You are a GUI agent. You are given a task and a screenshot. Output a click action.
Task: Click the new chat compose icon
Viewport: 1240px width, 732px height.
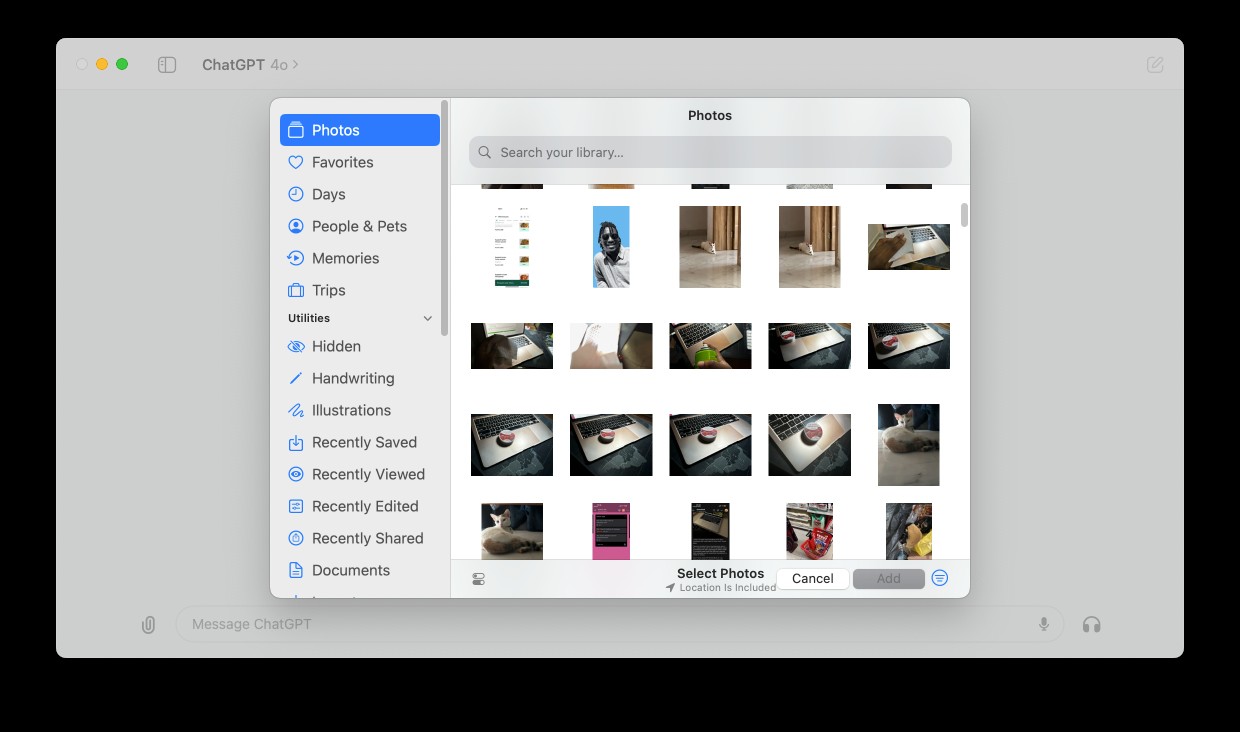1155,64
